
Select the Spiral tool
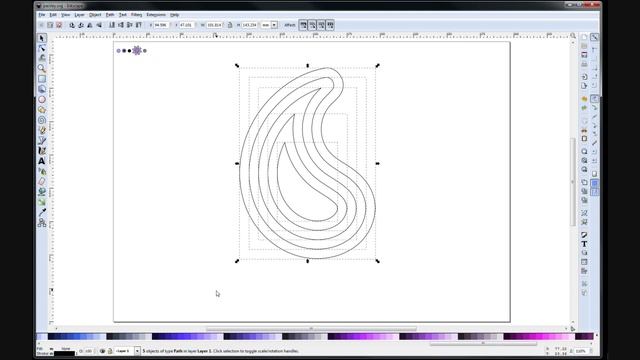[x=42, y=120]
